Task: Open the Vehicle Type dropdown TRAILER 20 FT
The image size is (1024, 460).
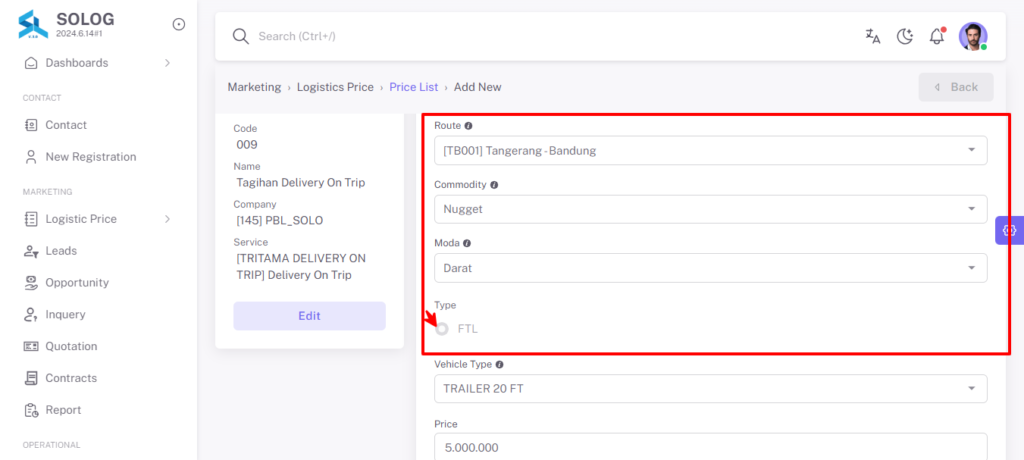Action: coord(711,388)
